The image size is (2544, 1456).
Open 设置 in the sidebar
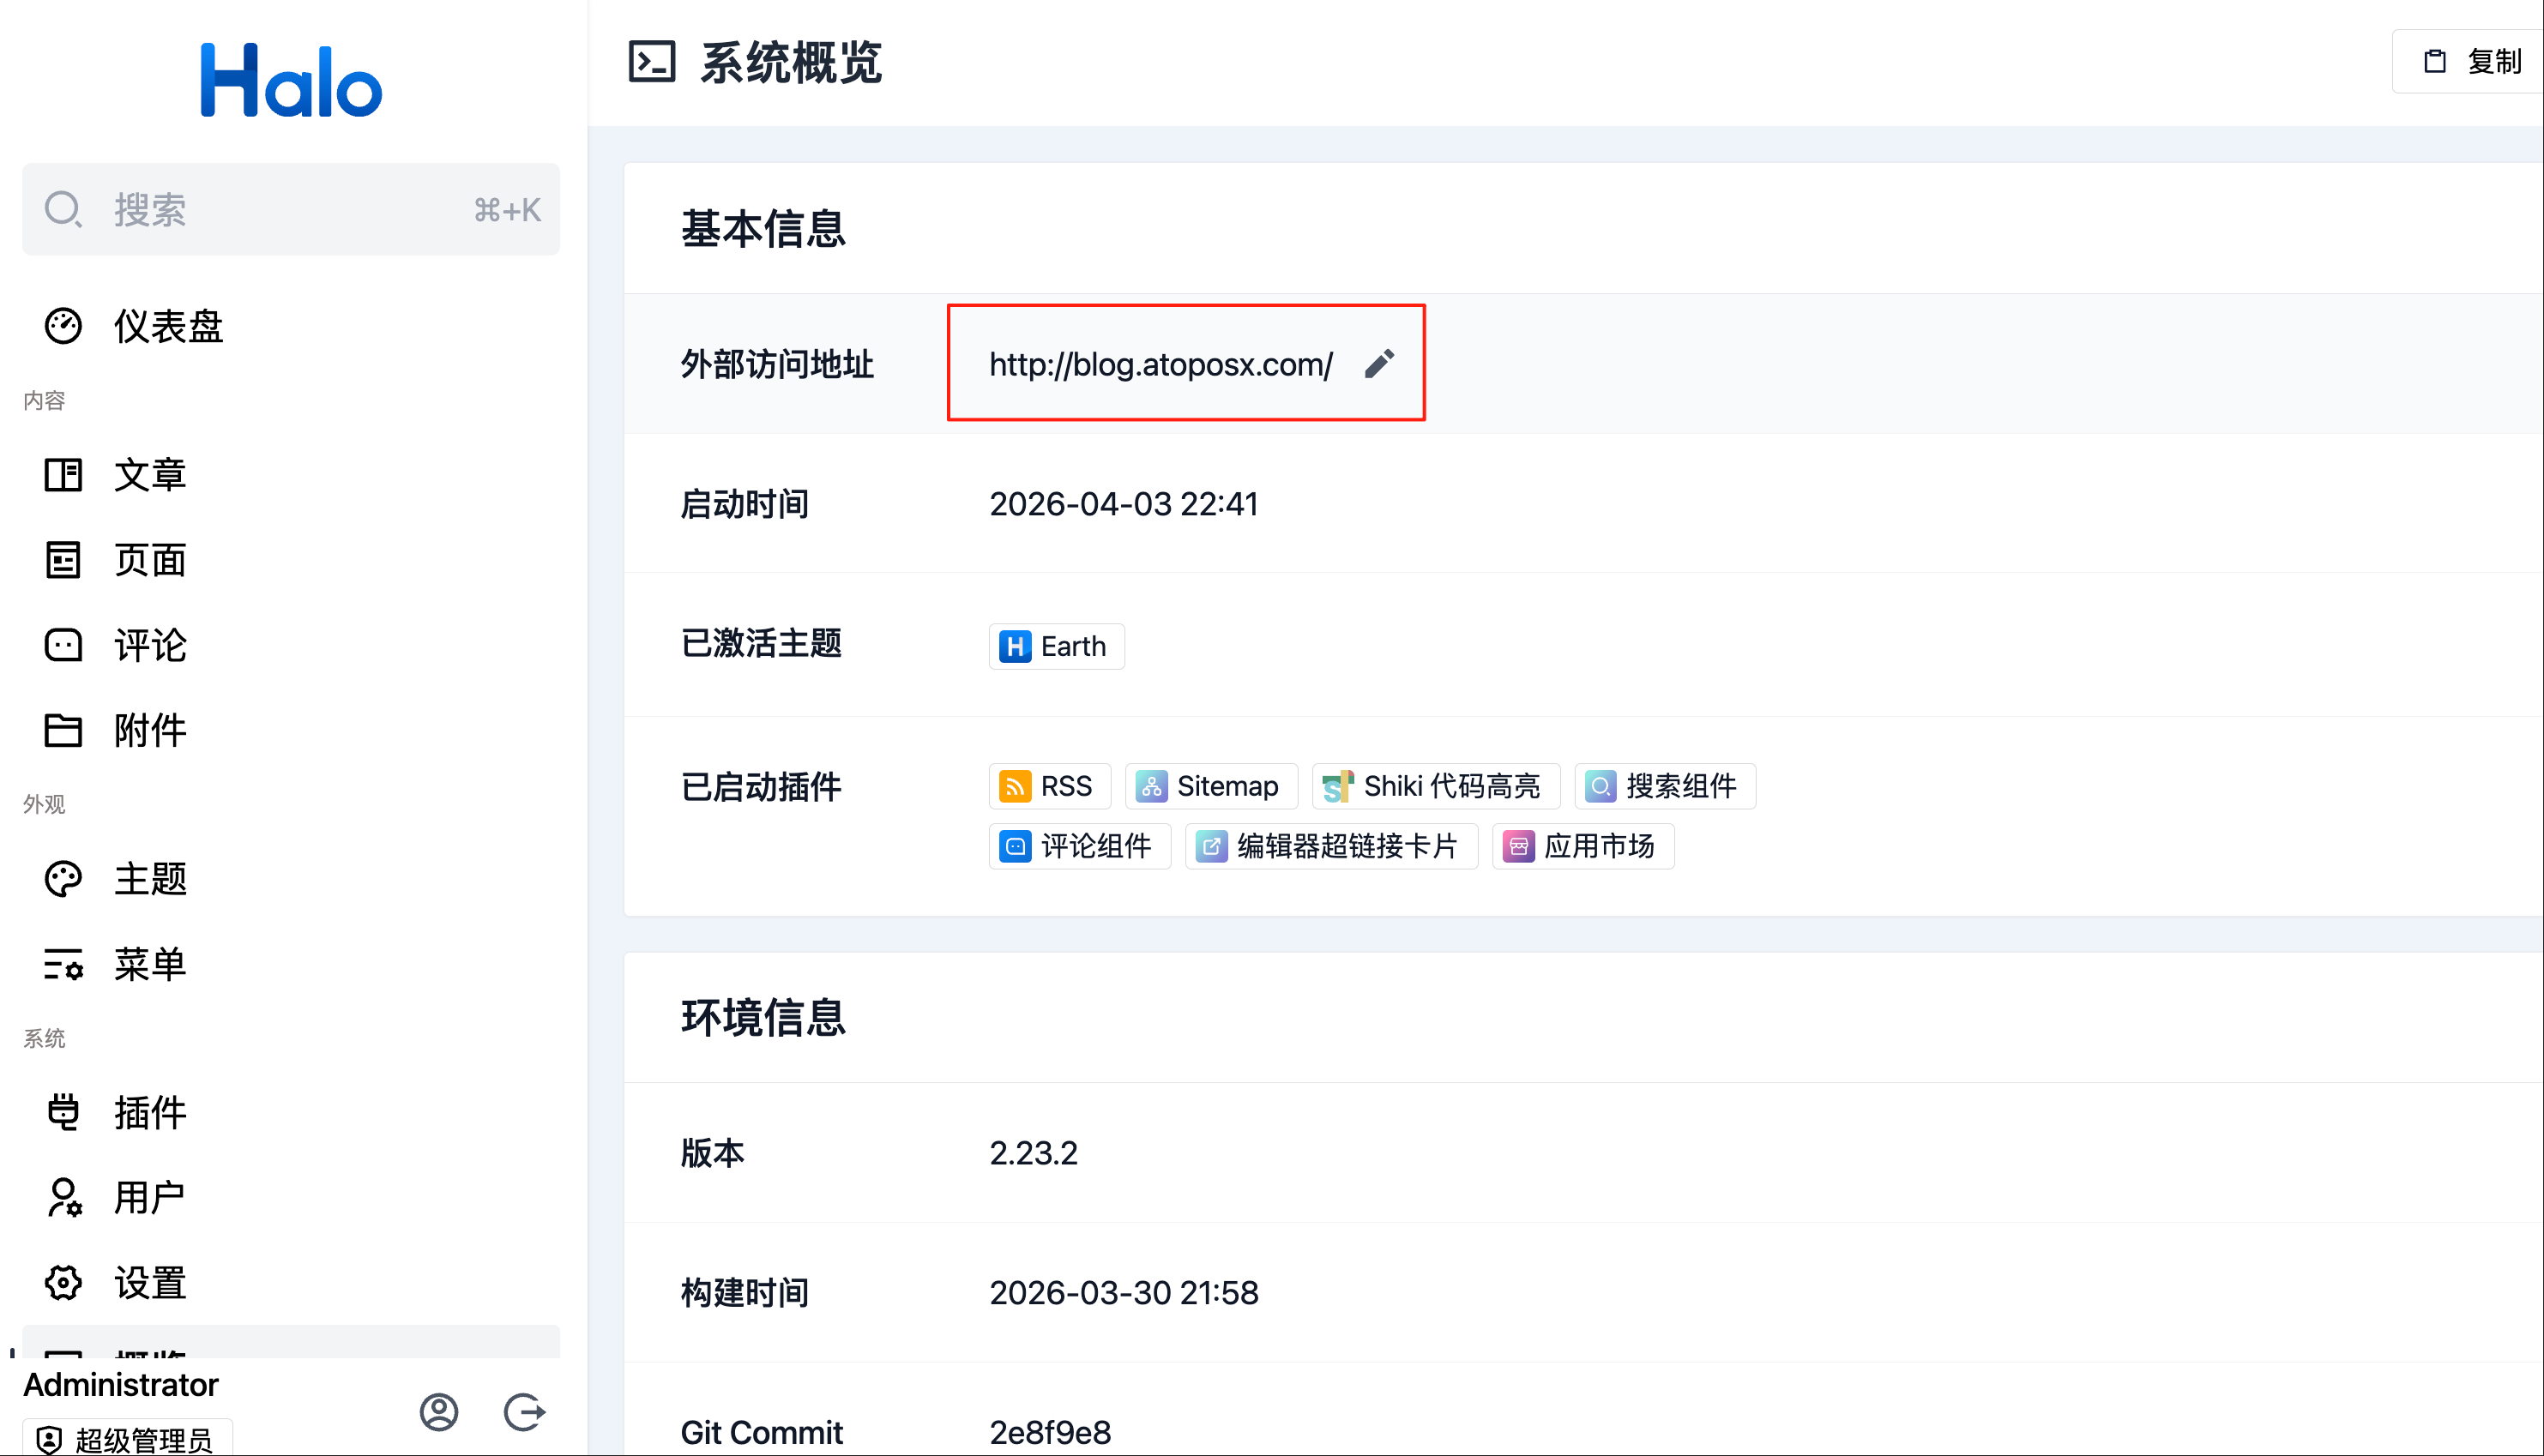click(150, 1283)
